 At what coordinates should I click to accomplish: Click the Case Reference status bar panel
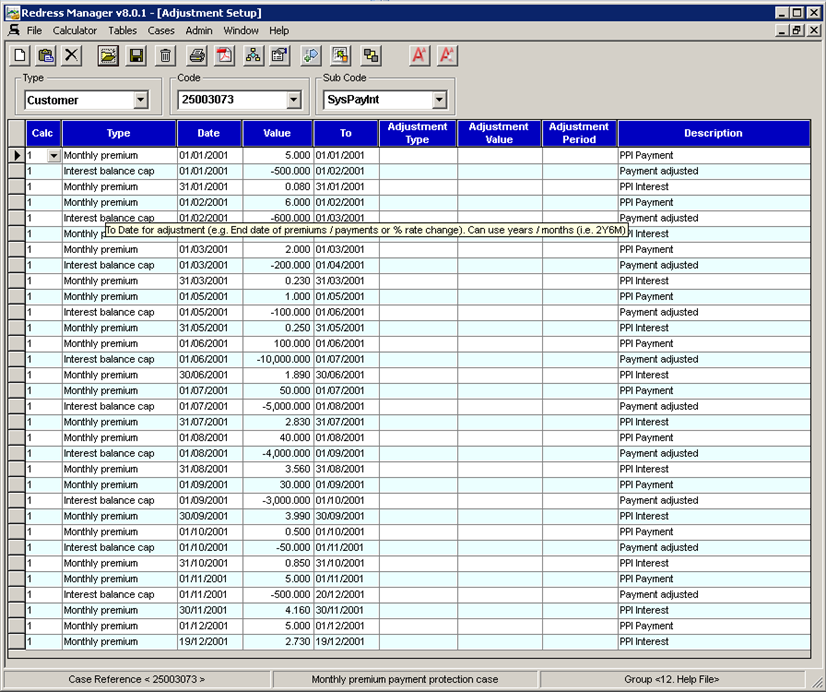137,679
